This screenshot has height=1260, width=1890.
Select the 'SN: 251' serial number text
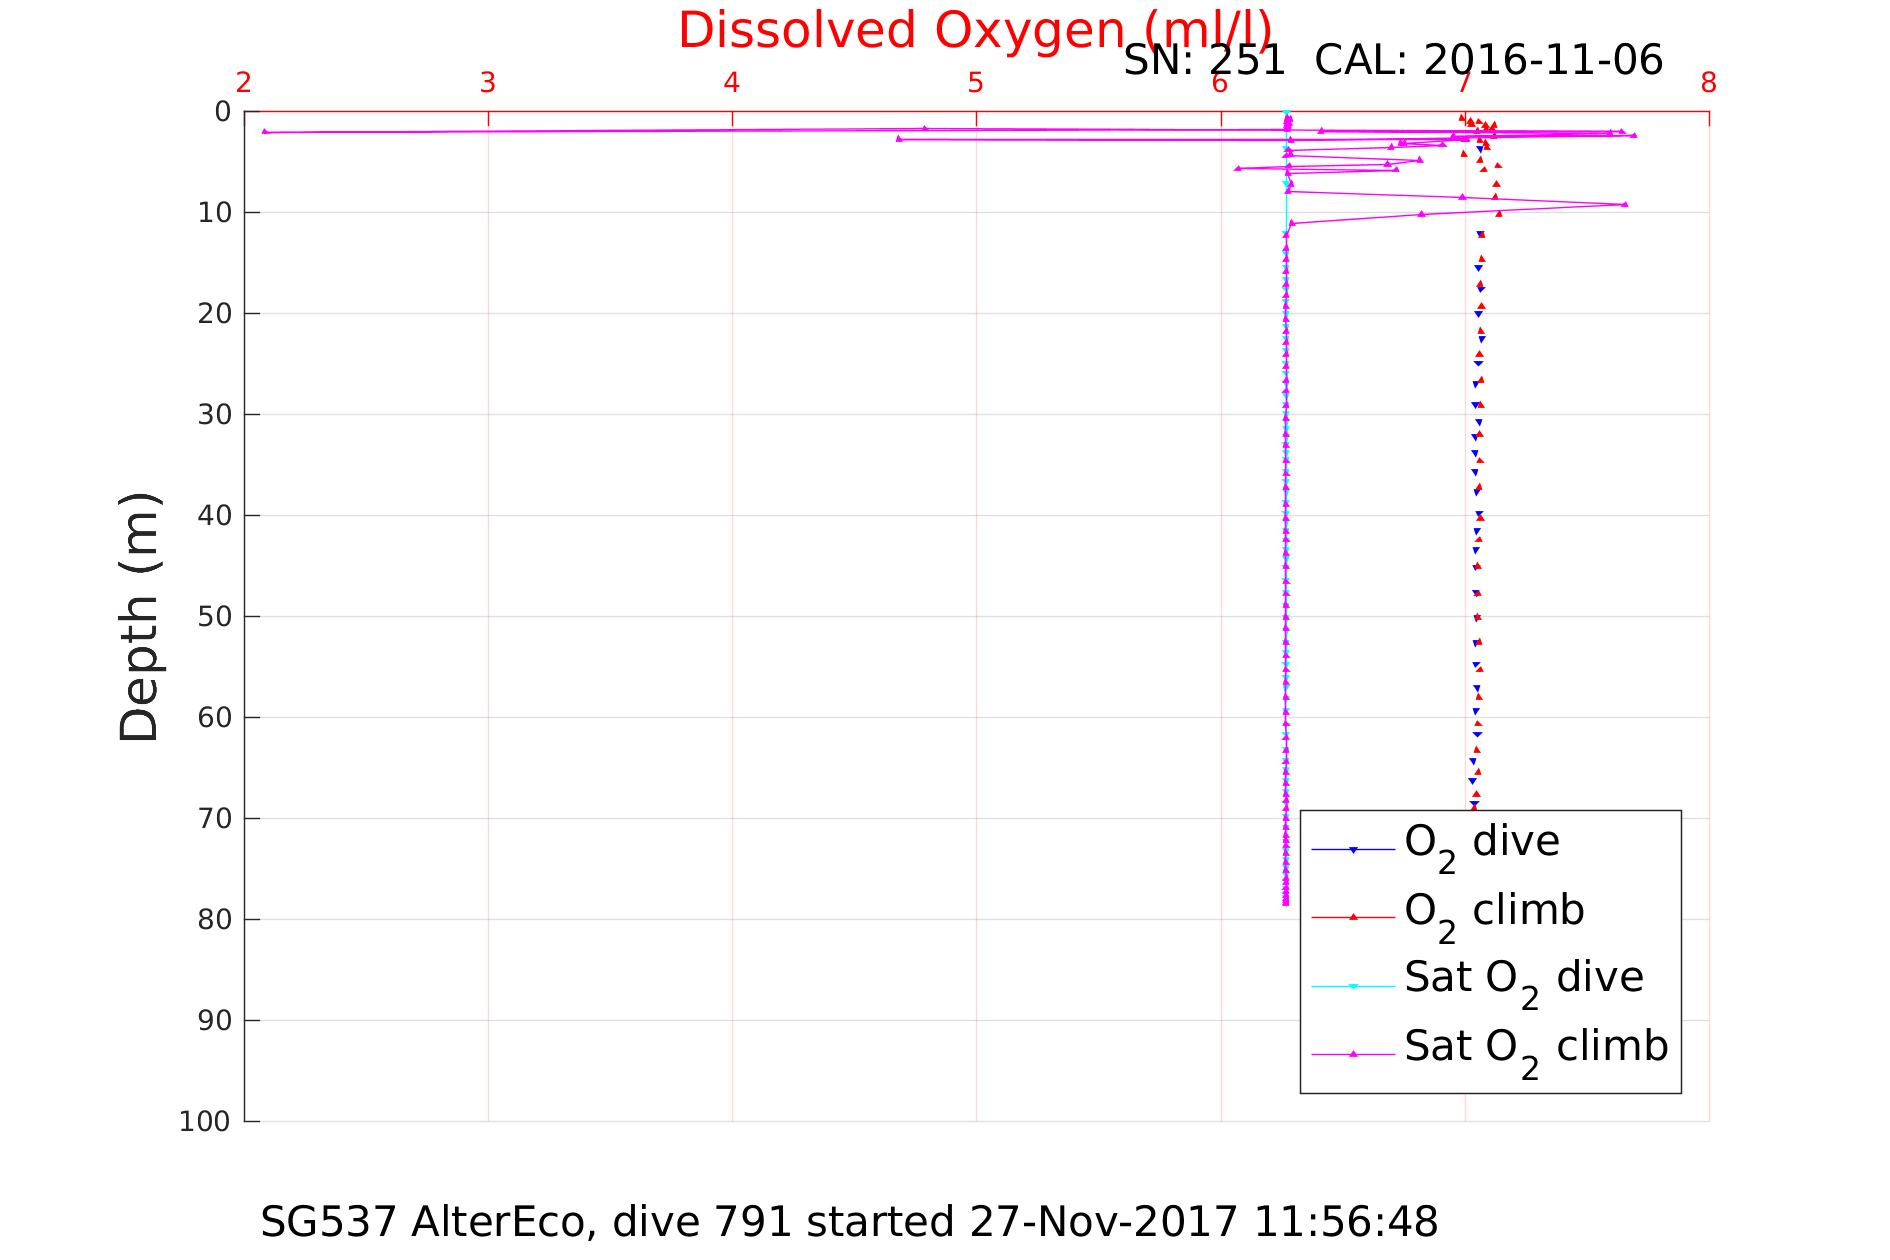pyautogui.click(x=1204, y=61)
